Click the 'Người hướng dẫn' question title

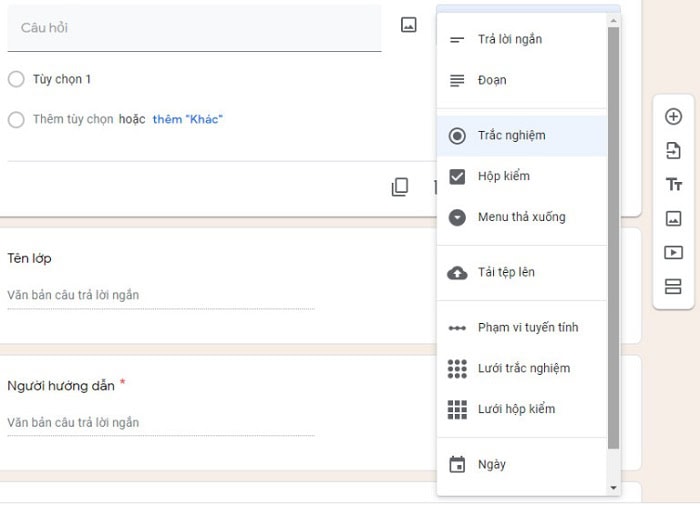(x=61, y=386)
